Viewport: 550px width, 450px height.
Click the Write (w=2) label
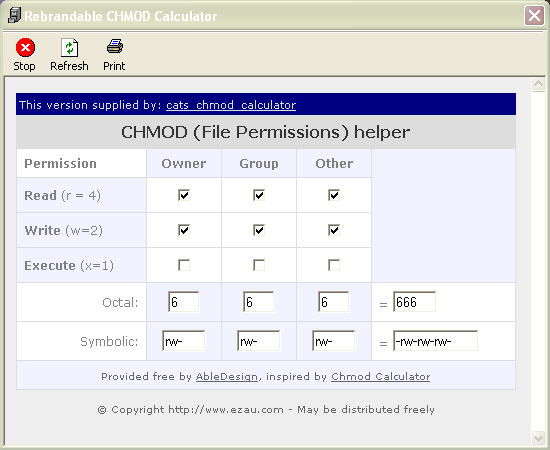tap(63, 230)
